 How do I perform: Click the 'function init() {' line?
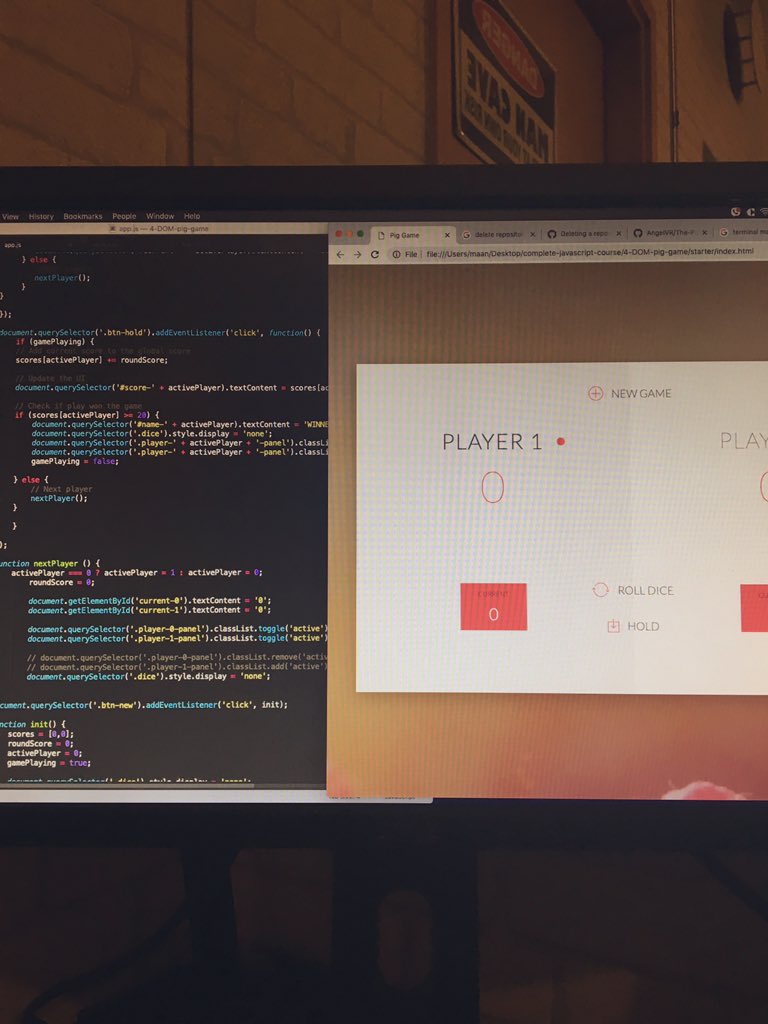33,724
